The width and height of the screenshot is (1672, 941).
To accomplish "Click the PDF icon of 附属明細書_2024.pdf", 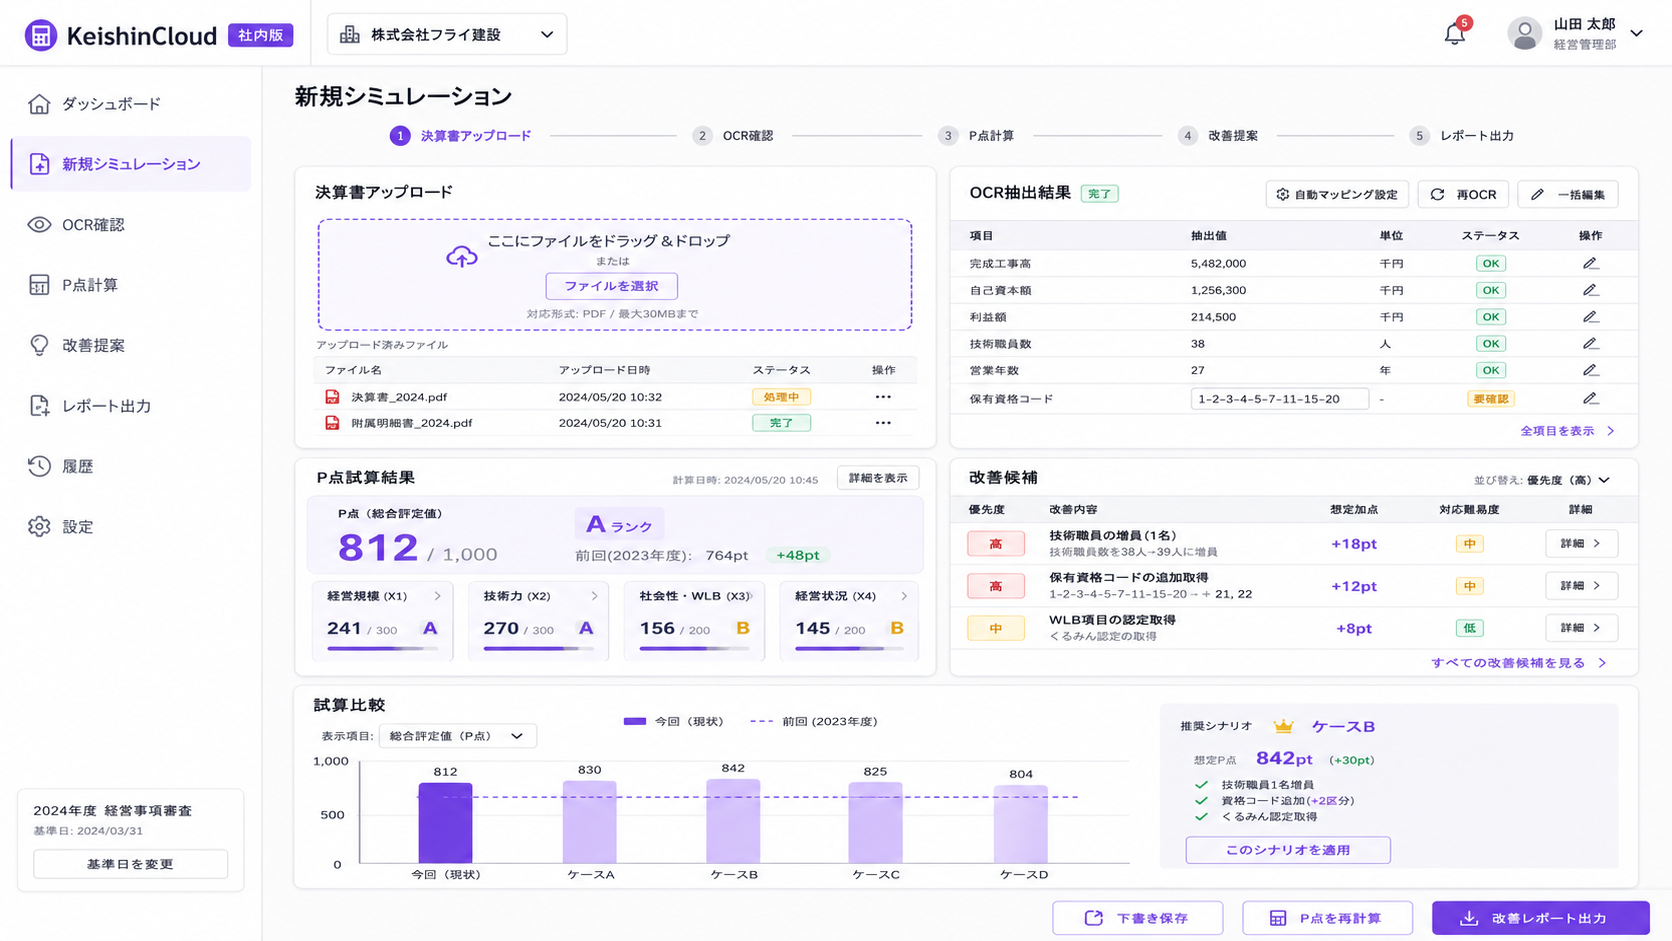I will point(332,423).
